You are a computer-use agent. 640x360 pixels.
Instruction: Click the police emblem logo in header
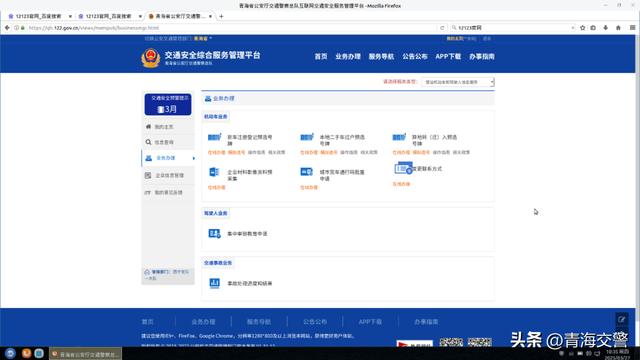151,58
